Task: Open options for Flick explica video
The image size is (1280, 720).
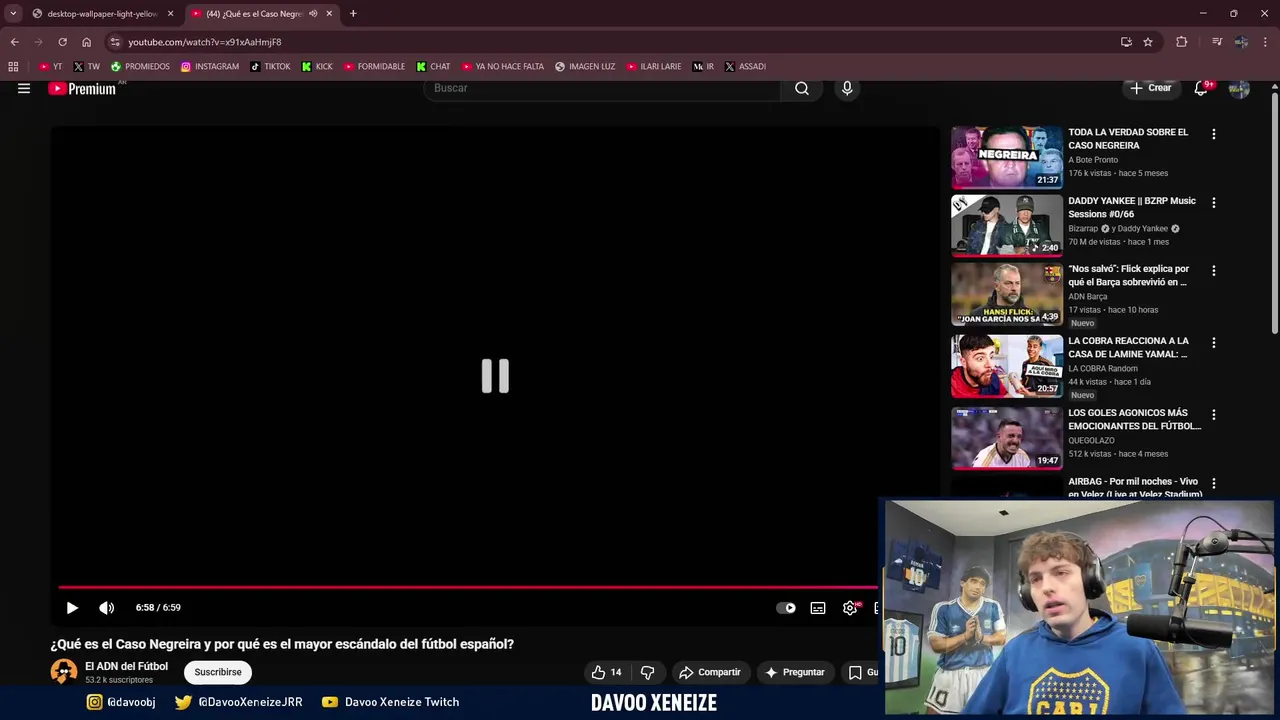Action: pos(1214,270)
